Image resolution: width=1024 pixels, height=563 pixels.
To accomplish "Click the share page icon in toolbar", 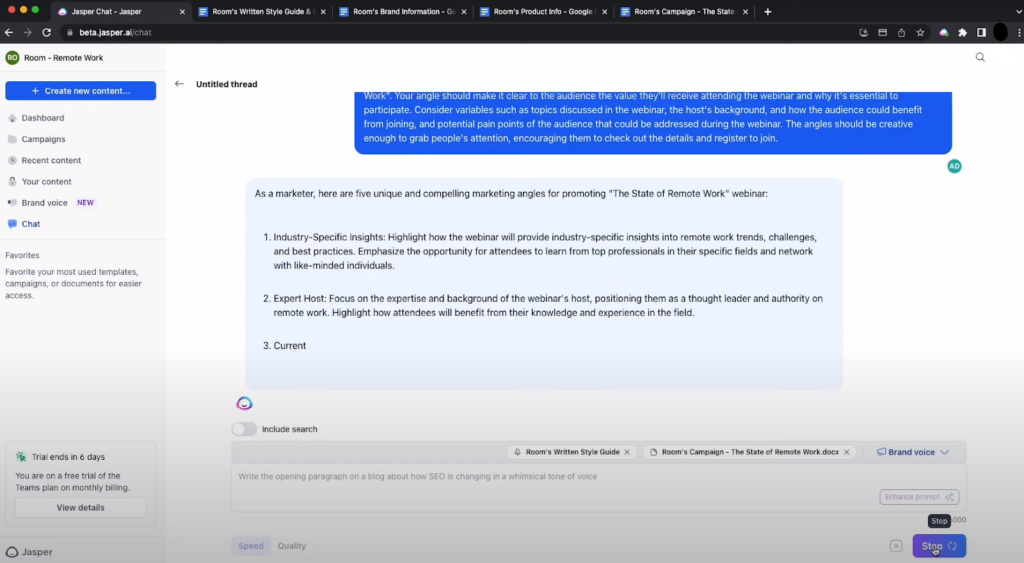I will click(x=901, y=32).
